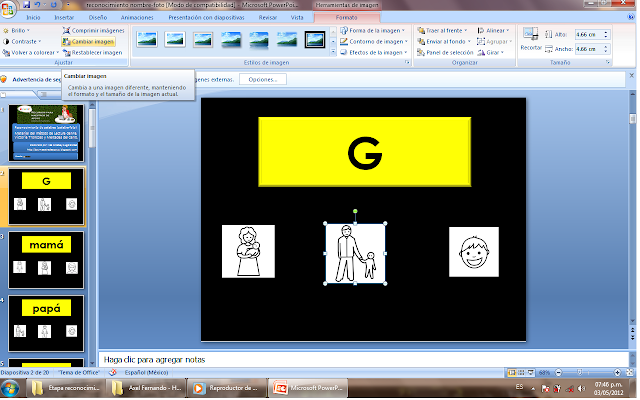Open Axel Fernando folder in taskbar
640x400 pixels.
(x=147, y=388)
